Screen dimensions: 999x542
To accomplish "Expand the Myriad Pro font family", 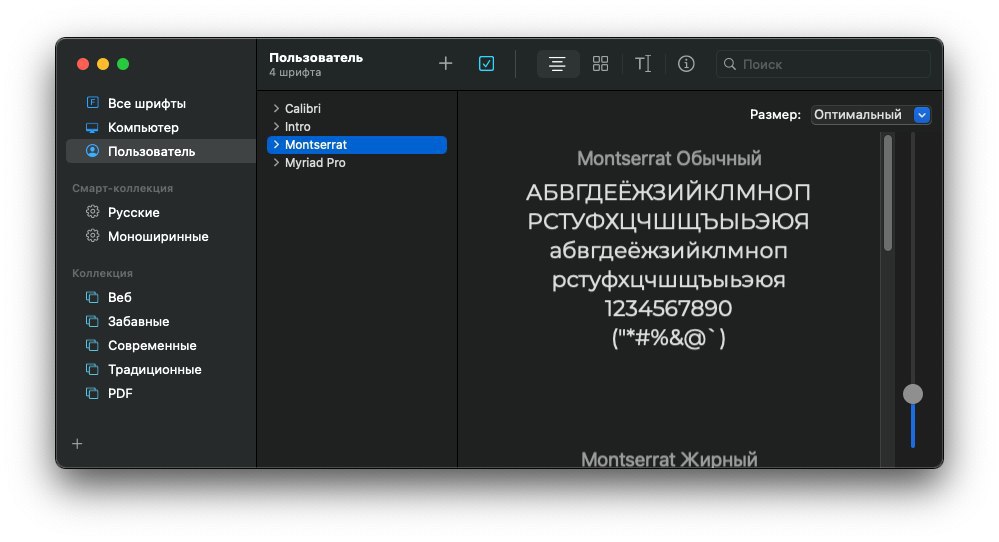I will [x=276, y=162].
